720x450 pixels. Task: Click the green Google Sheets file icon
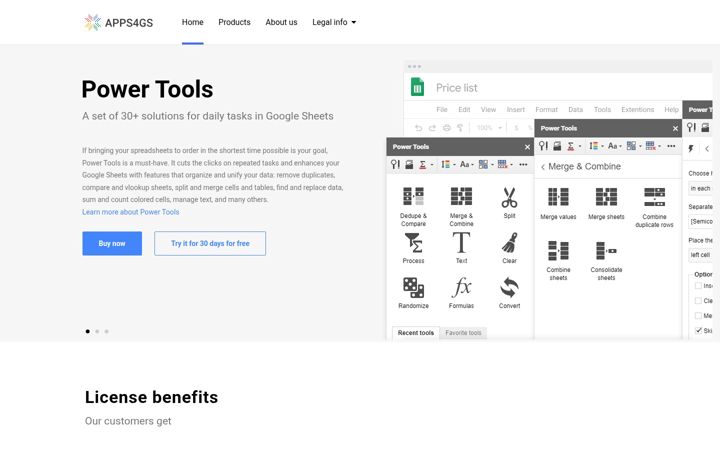click(417, 87)
